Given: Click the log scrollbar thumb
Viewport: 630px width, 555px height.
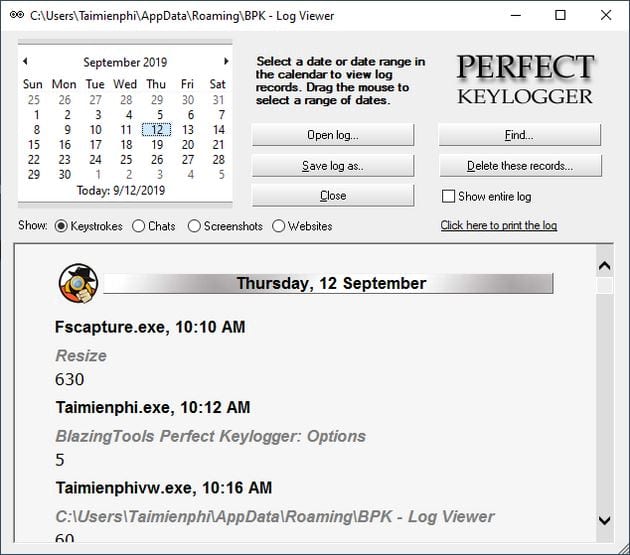Looking at the screenshot, I should [605, 285].
